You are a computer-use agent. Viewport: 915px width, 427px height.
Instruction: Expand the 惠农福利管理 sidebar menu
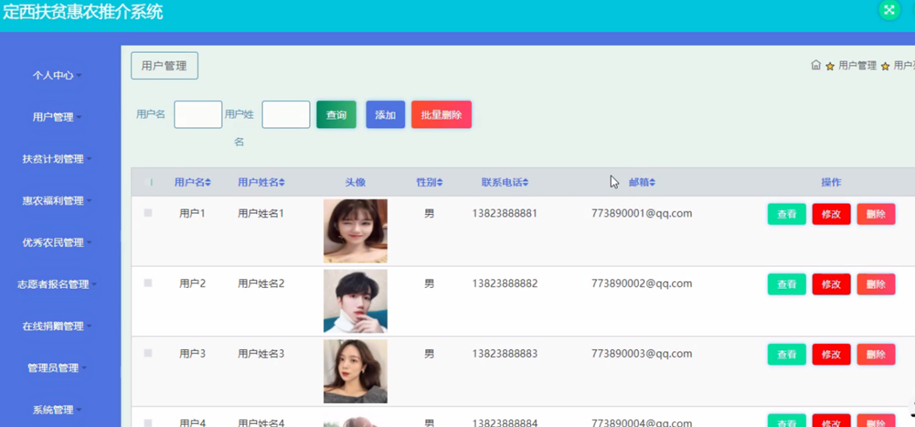(57, 201)
